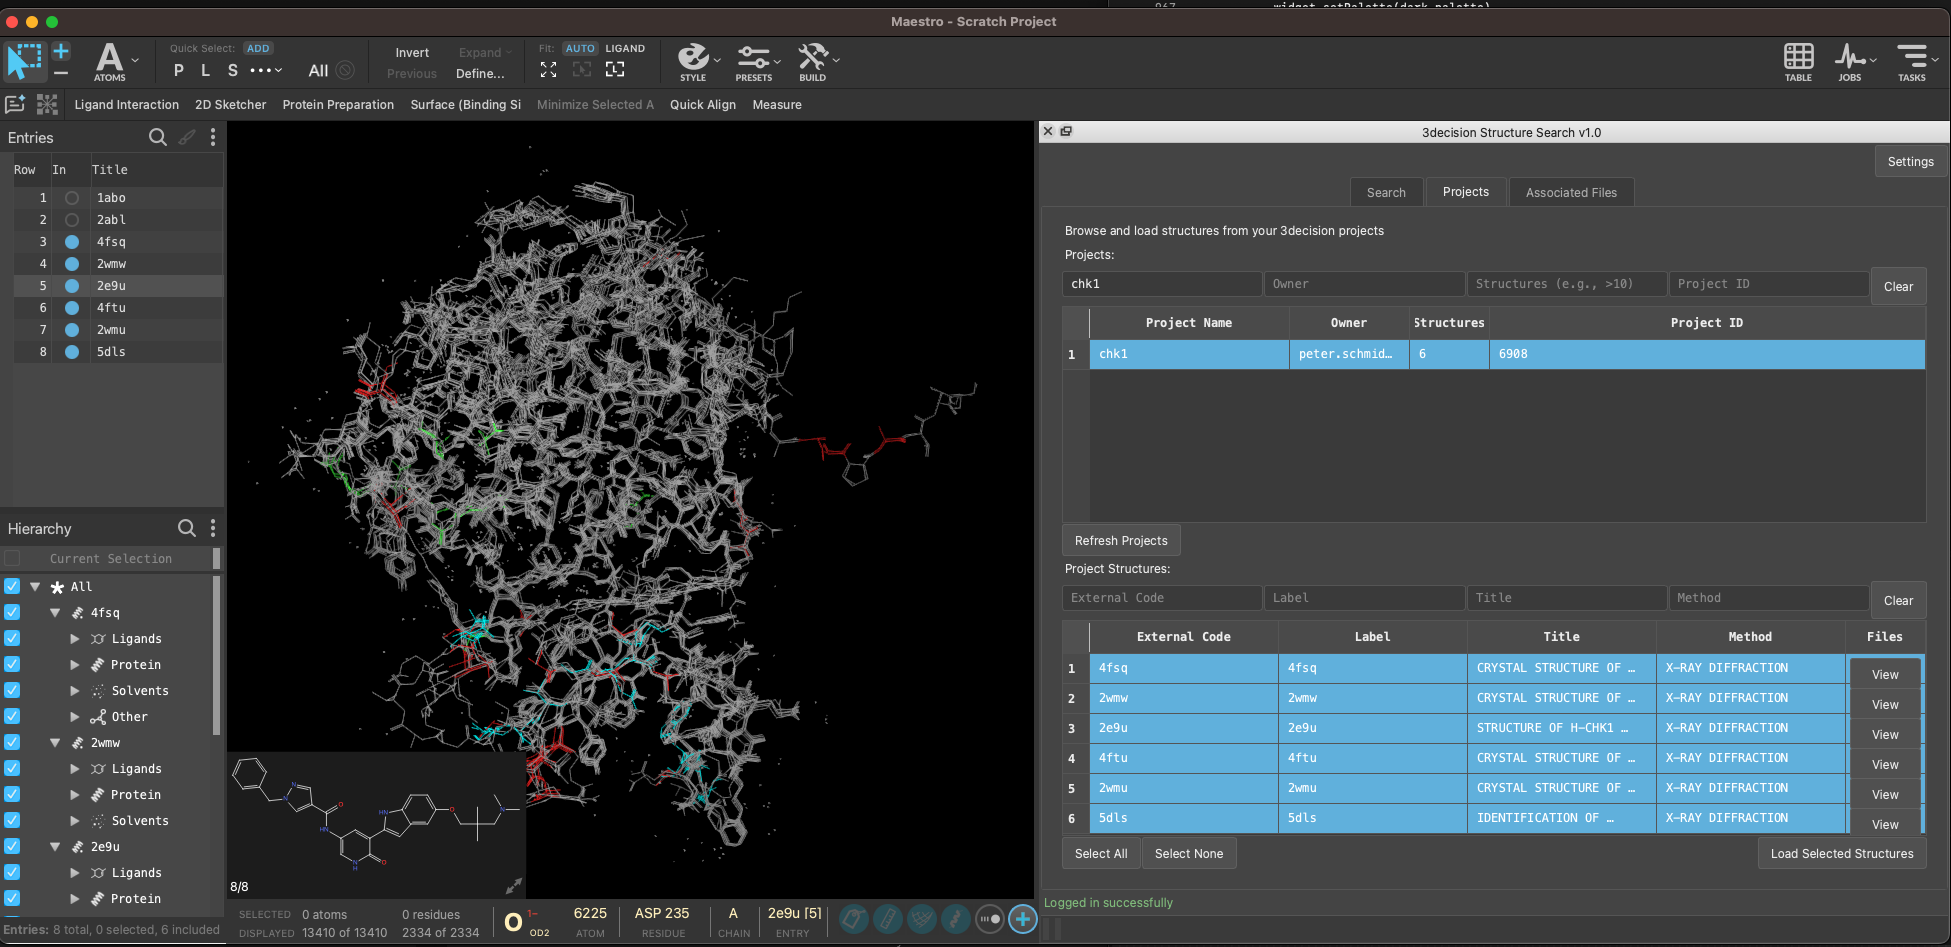Screen dimensions: 1951x947
Task: Open Protein Preparation
Action: (338, 104)
